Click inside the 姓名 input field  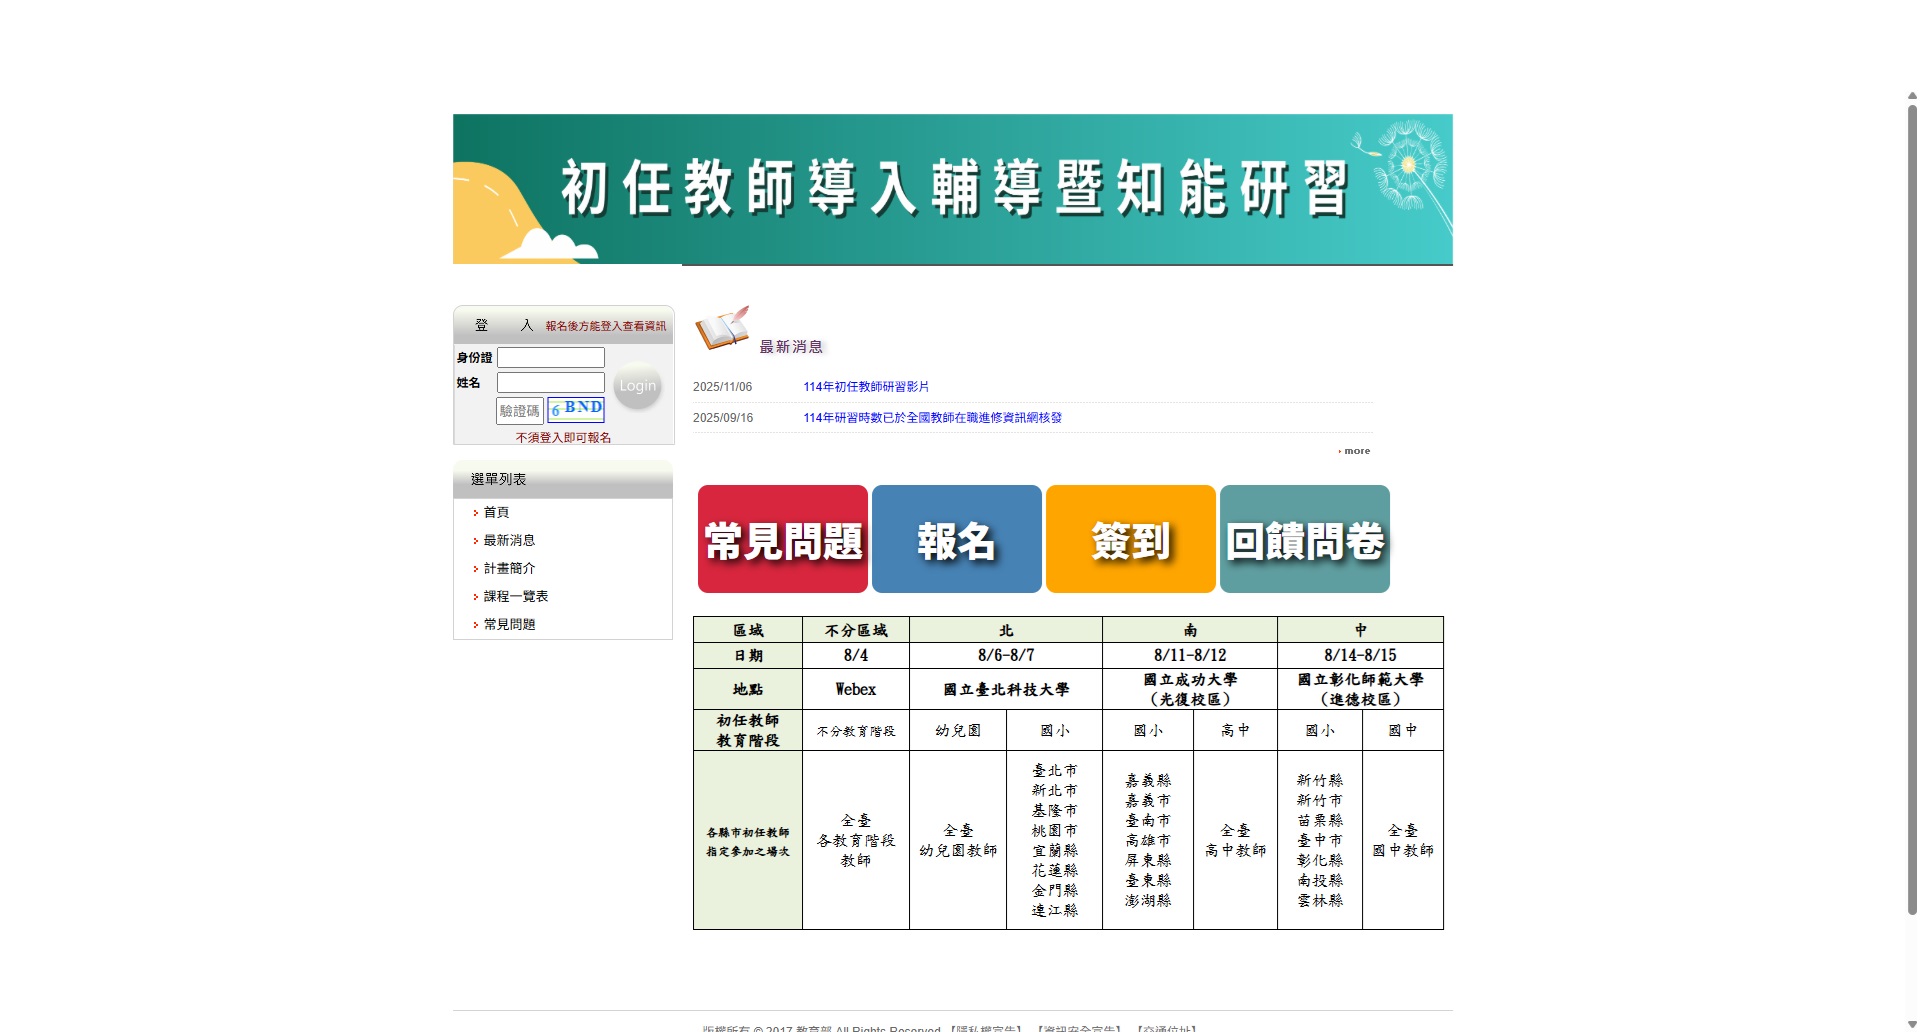[550, 382]
